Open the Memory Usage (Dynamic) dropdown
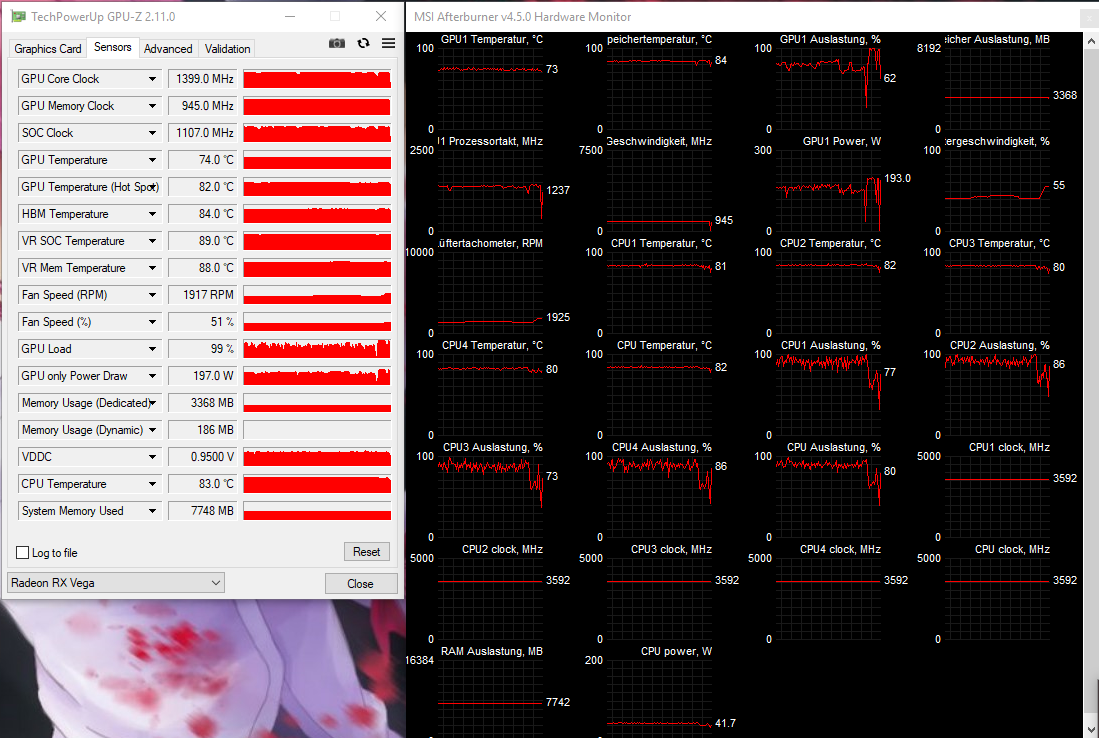 (152, 430)
